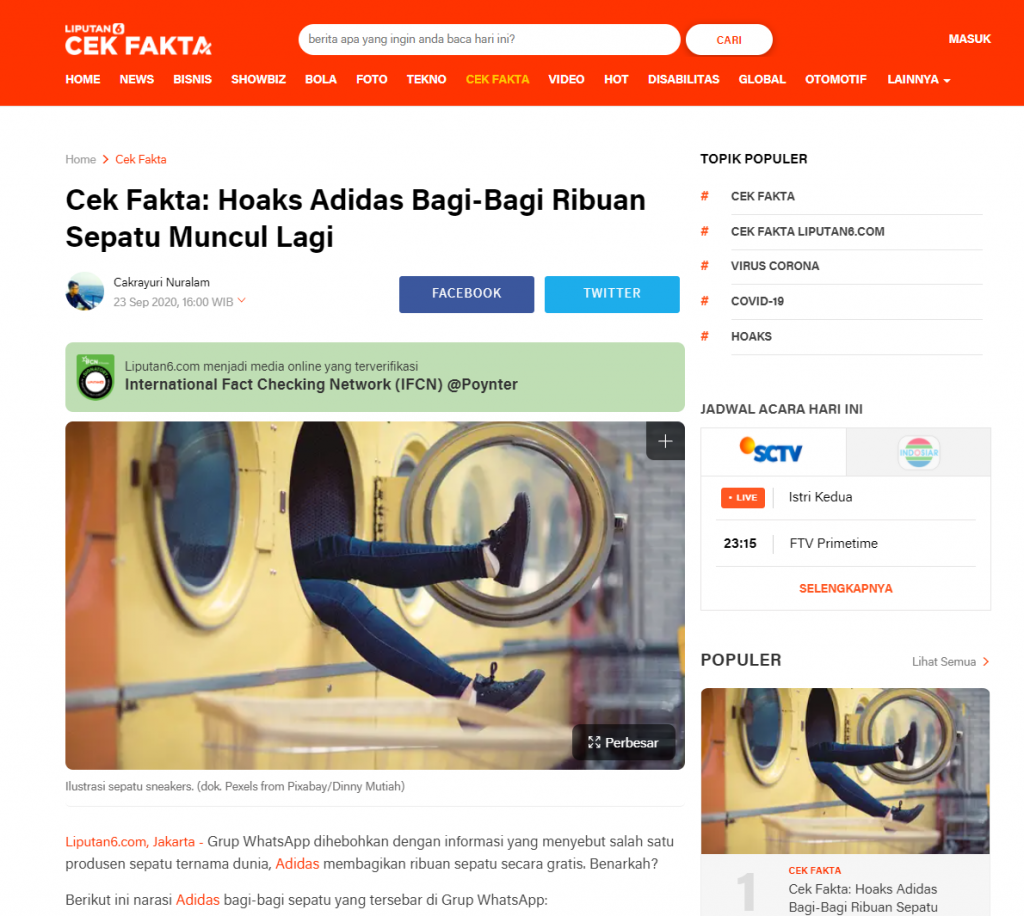Go to the TEKNO section

[426, 80]
